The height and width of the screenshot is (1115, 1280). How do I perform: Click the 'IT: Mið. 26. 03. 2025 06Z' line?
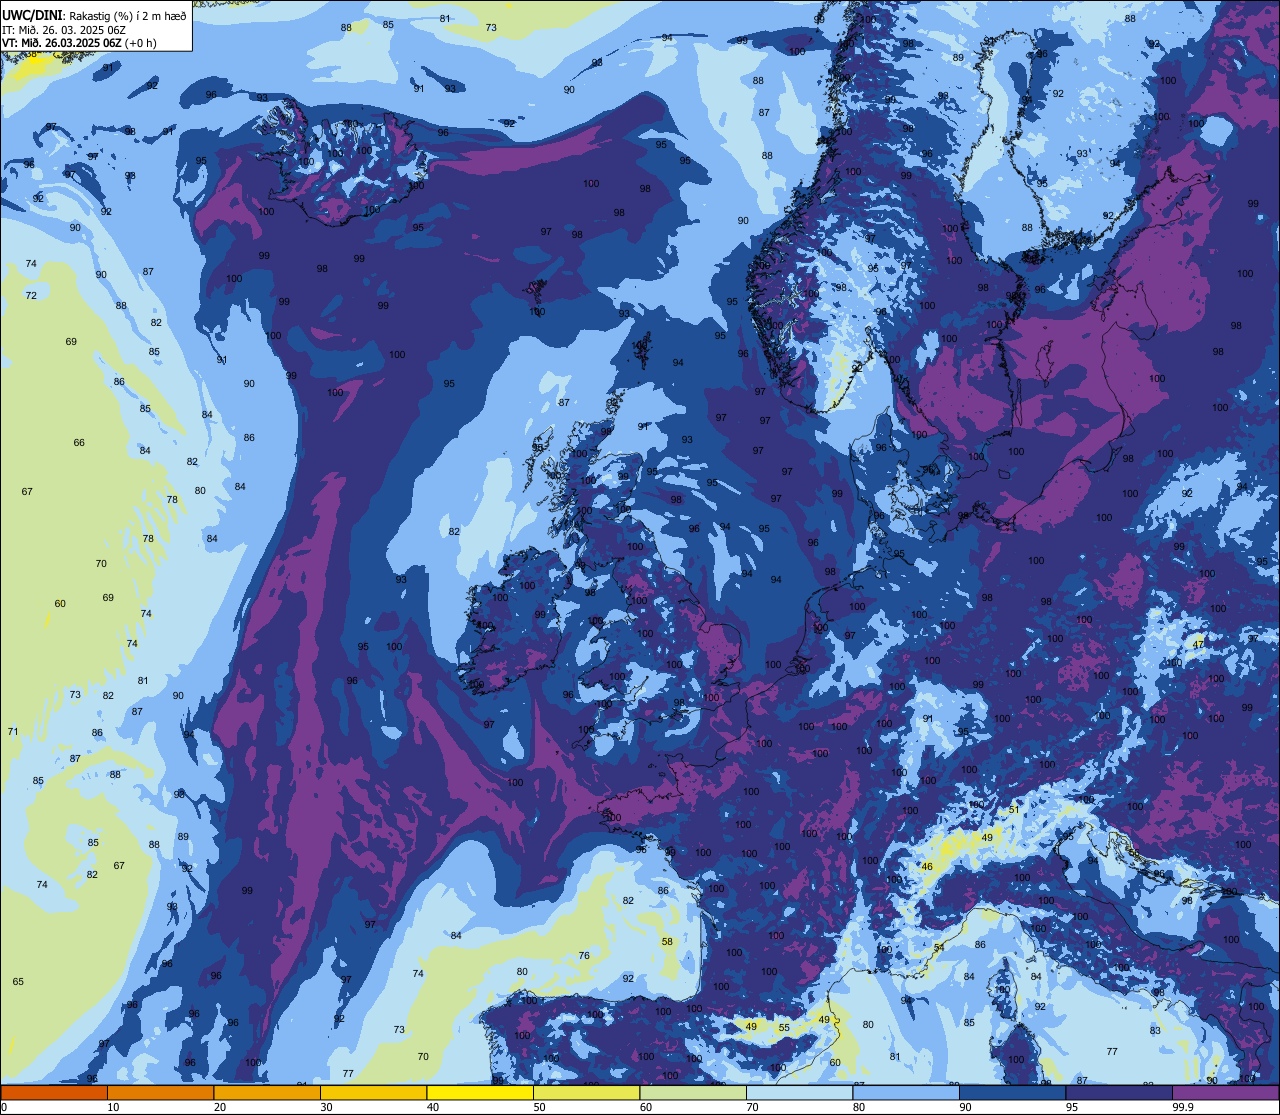point(64,29)
